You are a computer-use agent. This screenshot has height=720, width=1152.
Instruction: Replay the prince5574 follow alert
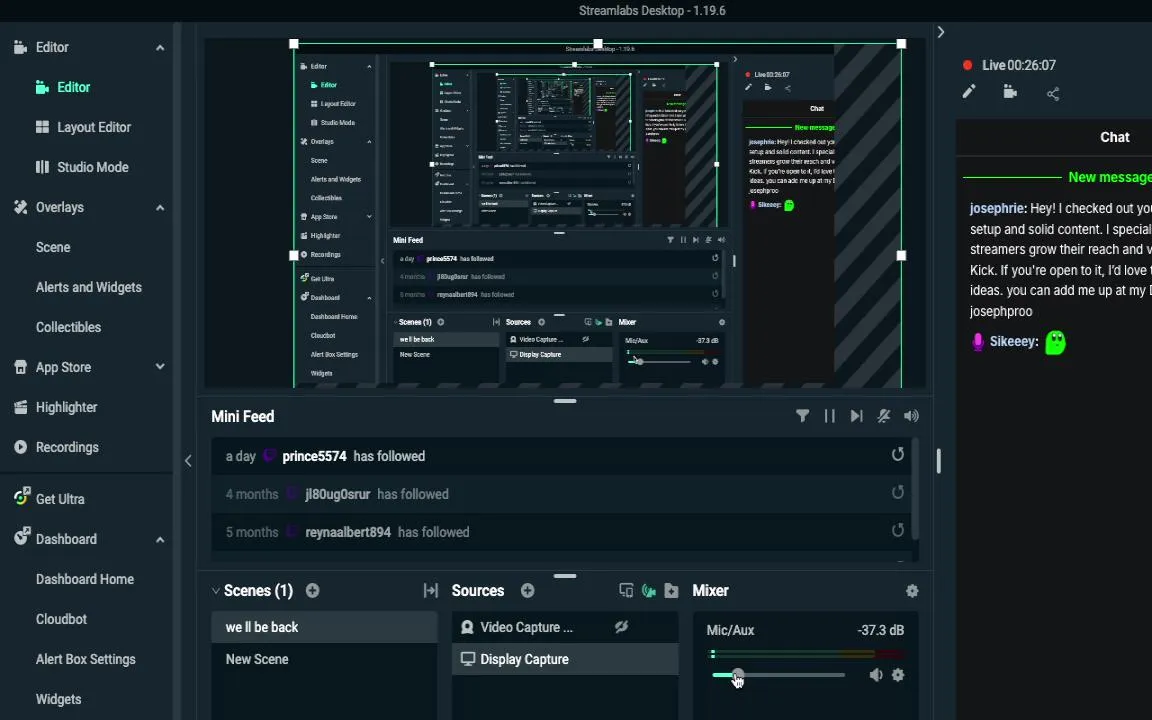[x=898, y=455]
